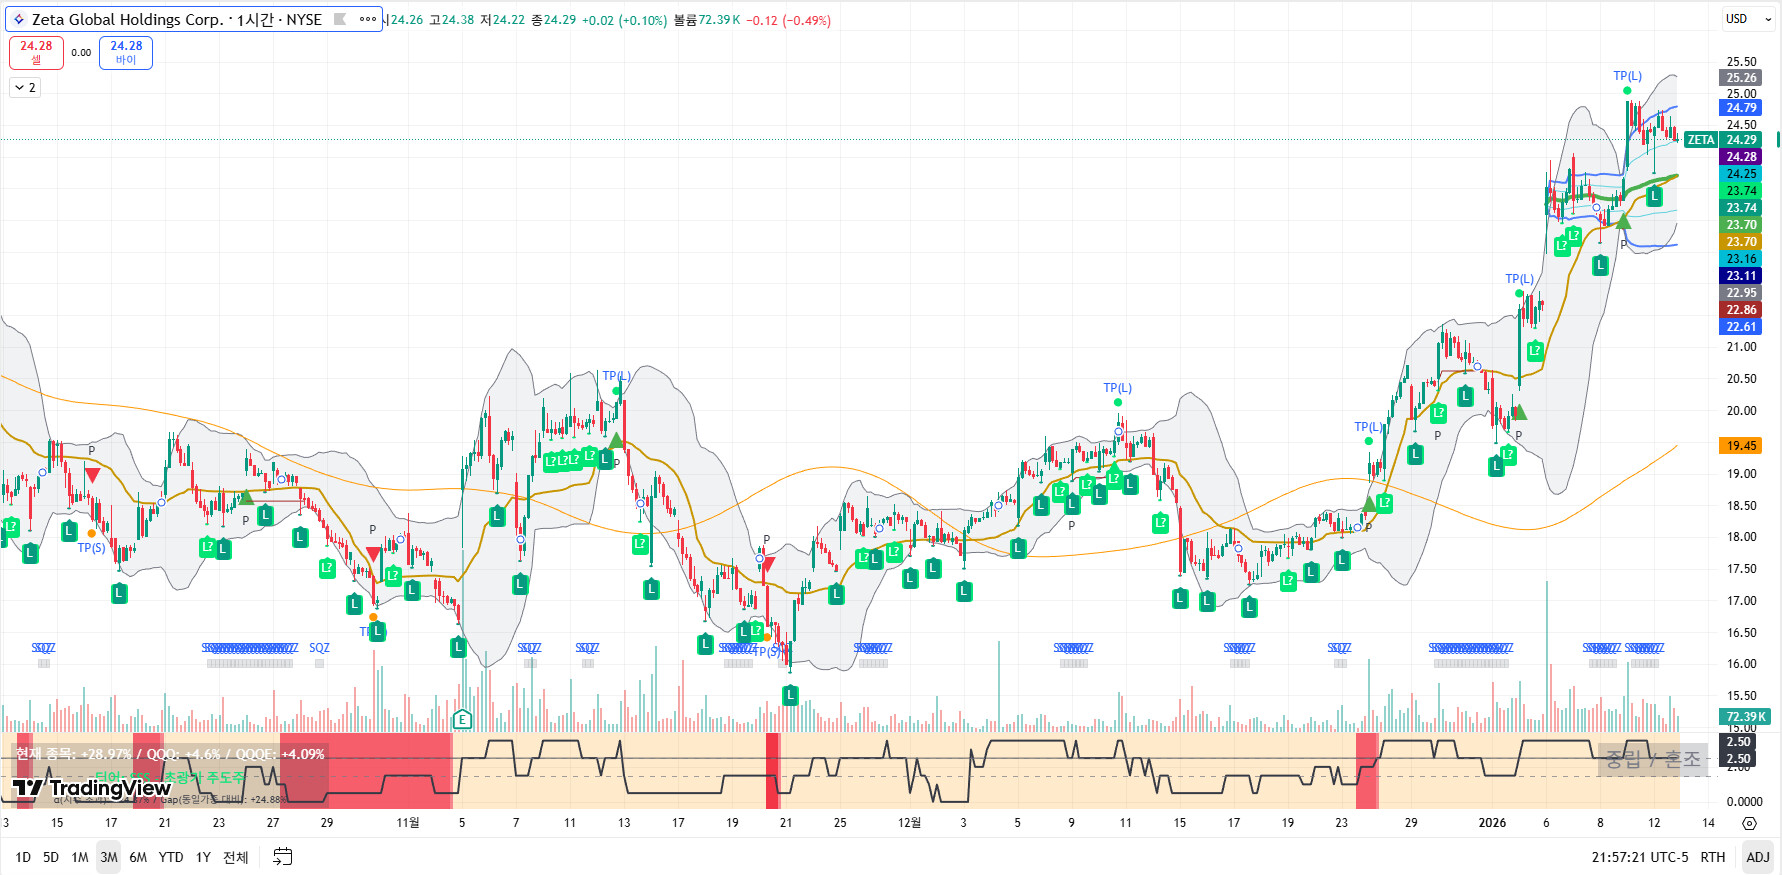Select the 3M date range
This screenshot has width=1782, height=875.
[x=109, y=857]
